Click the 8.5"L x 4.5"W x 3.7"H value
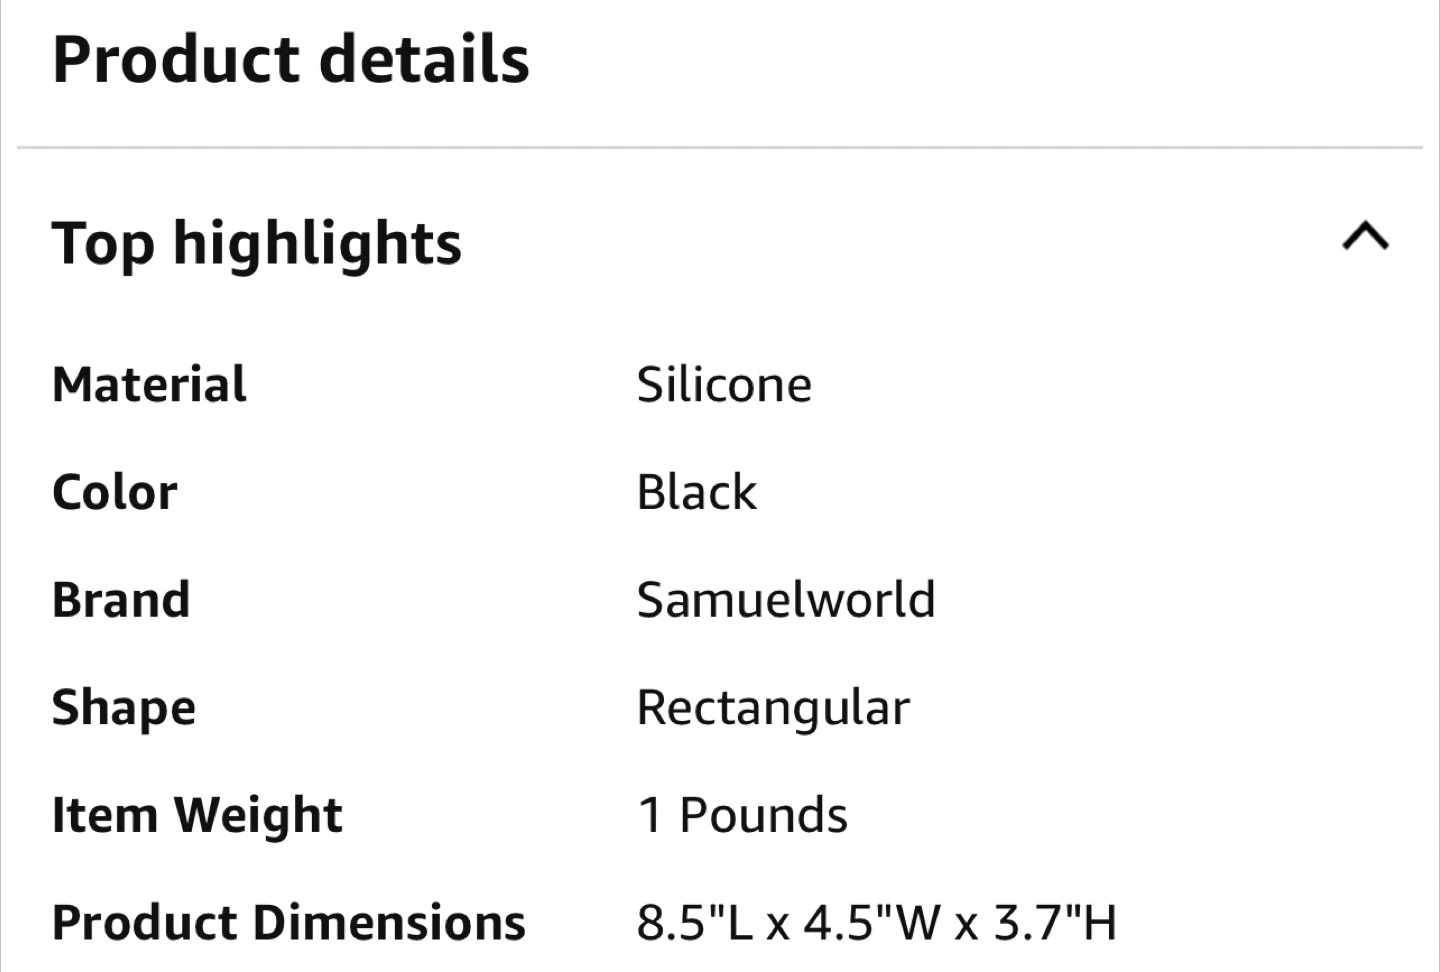 tap(876, 922)
